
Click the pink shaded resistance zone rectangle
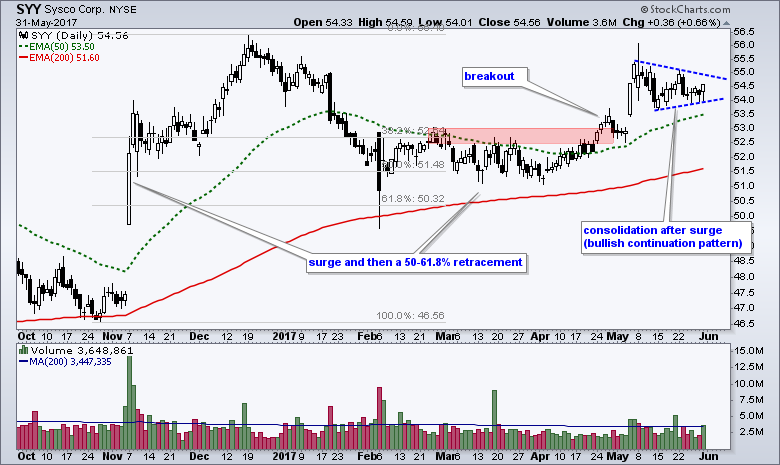521,136
